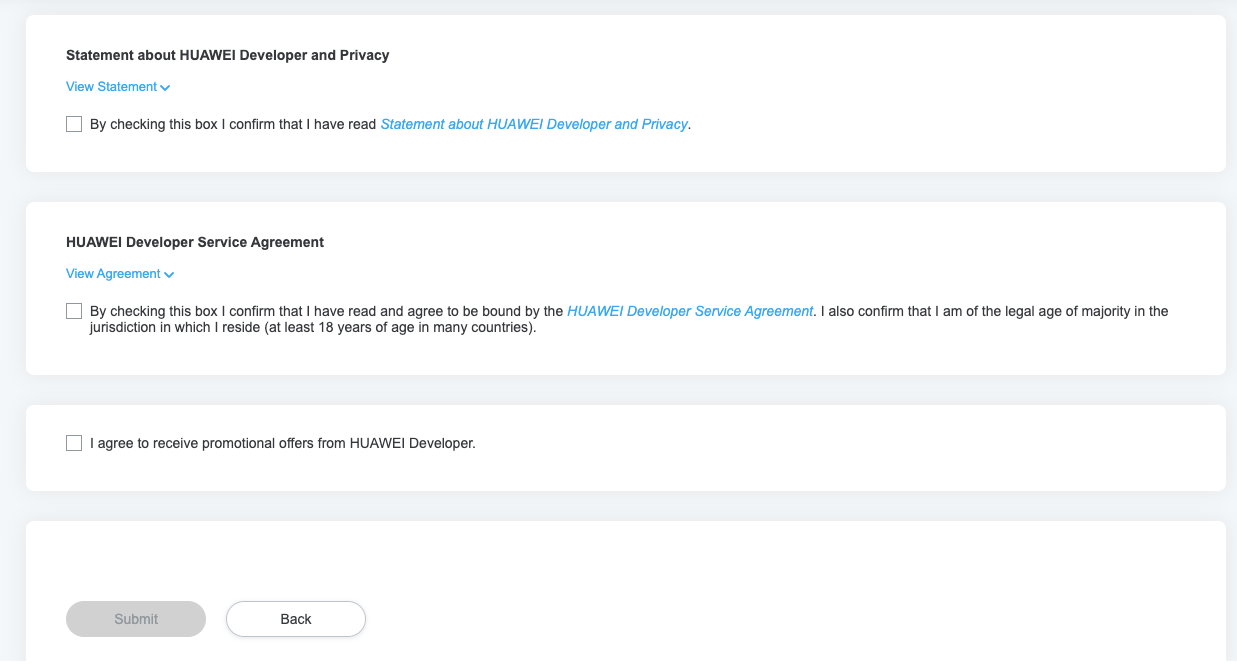1237x664 pixels.
Task: Open the HUAWEI Developer Service Agreement link
Action: click(x=690, y=311)
